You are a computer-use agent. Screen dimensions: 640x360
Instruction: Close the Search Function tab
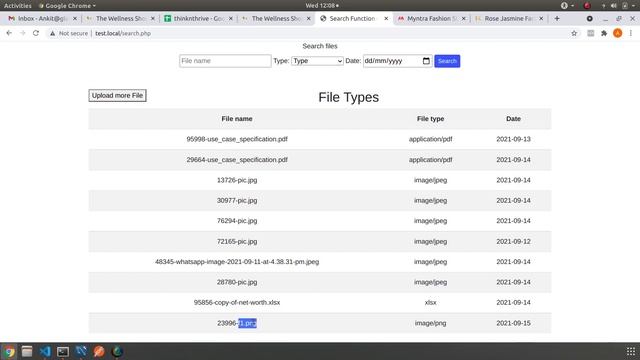386,18
